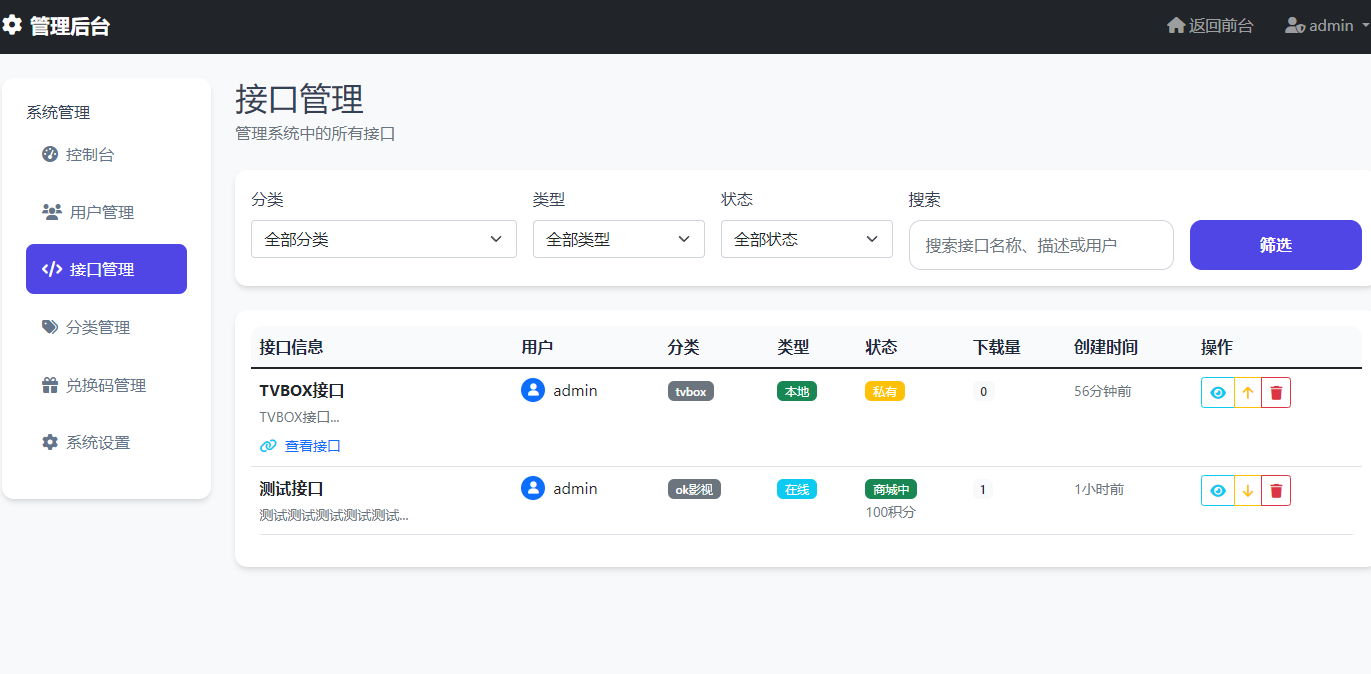Viewport: 1371px width, 674px height.
Task: Open 分类管理 via the tag icon
Action: click(51, 326)
